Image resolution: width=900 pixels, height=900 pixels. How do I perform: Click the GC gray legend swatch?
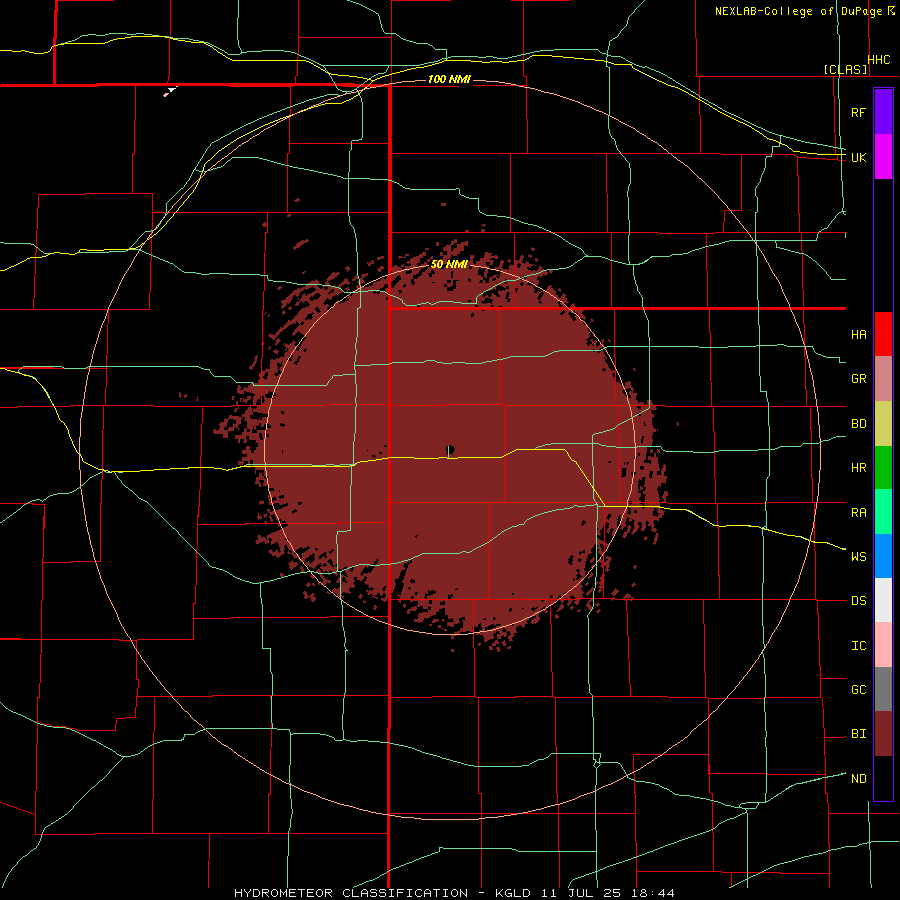click(883, 689)
